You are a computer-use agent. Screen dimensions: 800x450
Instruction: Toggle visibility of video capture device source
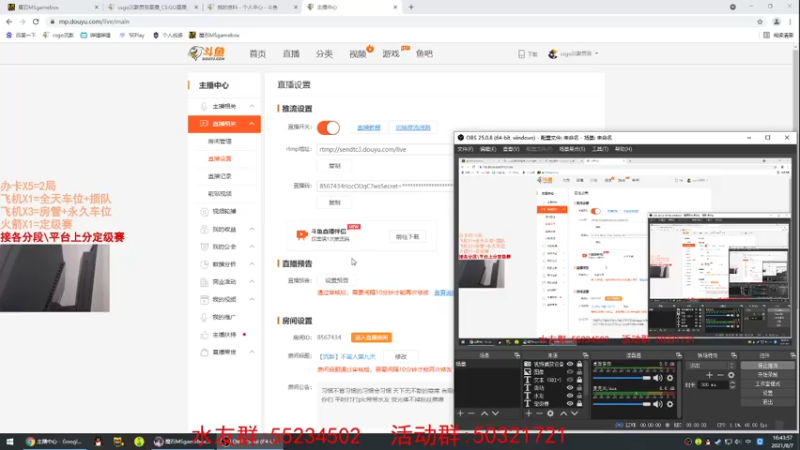[x=570, y=364]
